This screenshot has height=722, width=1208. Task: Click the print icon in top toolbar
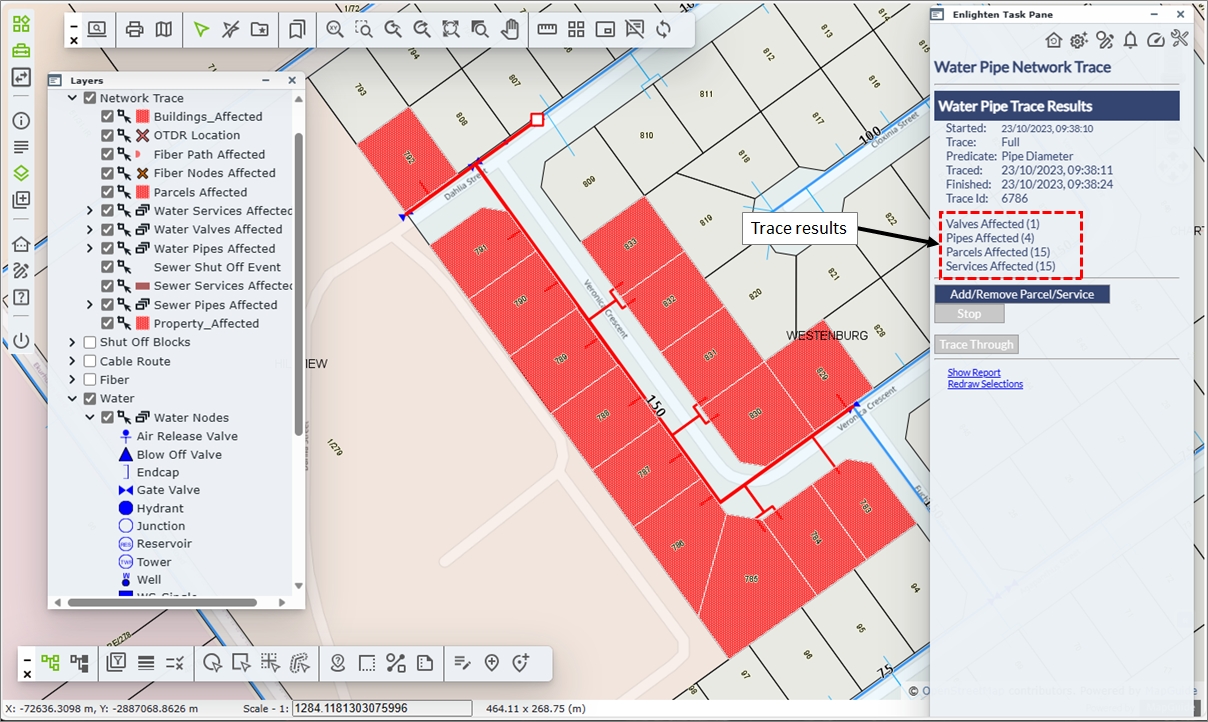click(134, 29)
